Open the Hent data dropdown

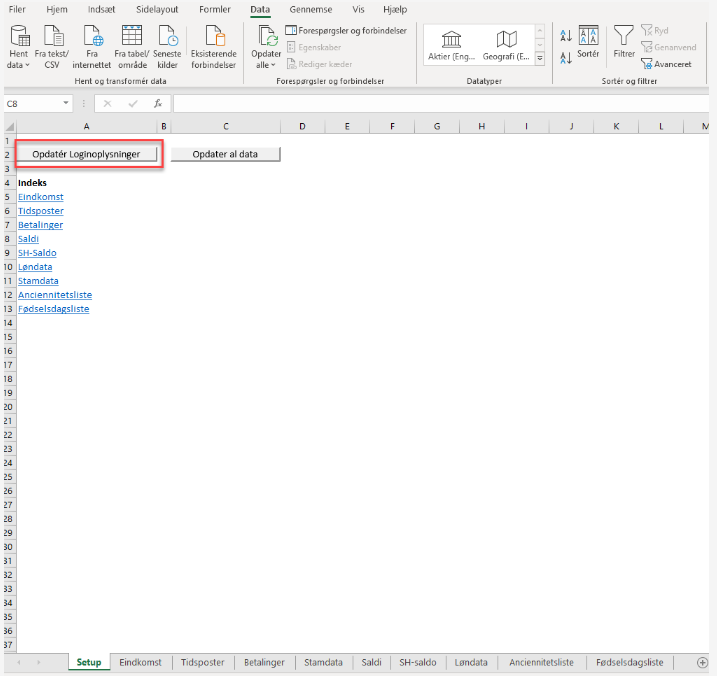(x=18, y=47)
